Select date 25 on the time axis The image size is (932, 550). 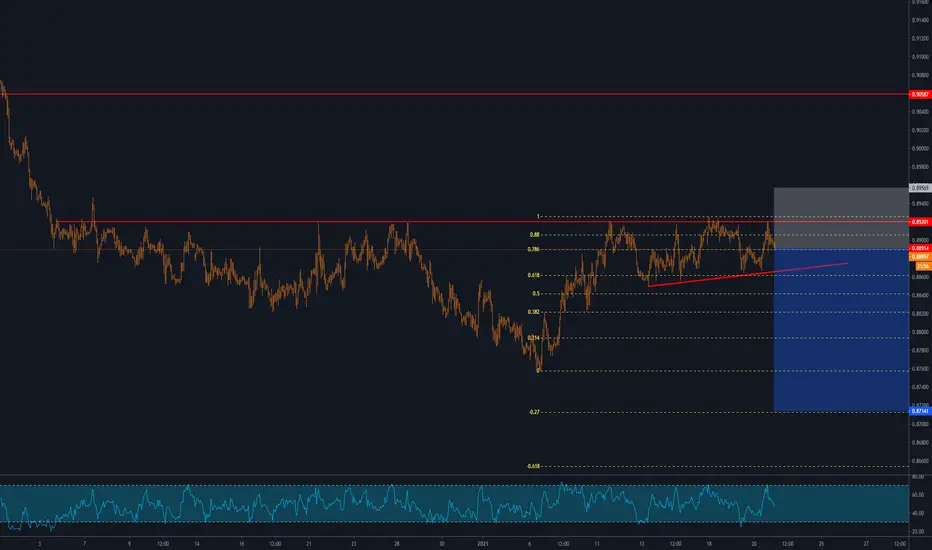(821, 543)
